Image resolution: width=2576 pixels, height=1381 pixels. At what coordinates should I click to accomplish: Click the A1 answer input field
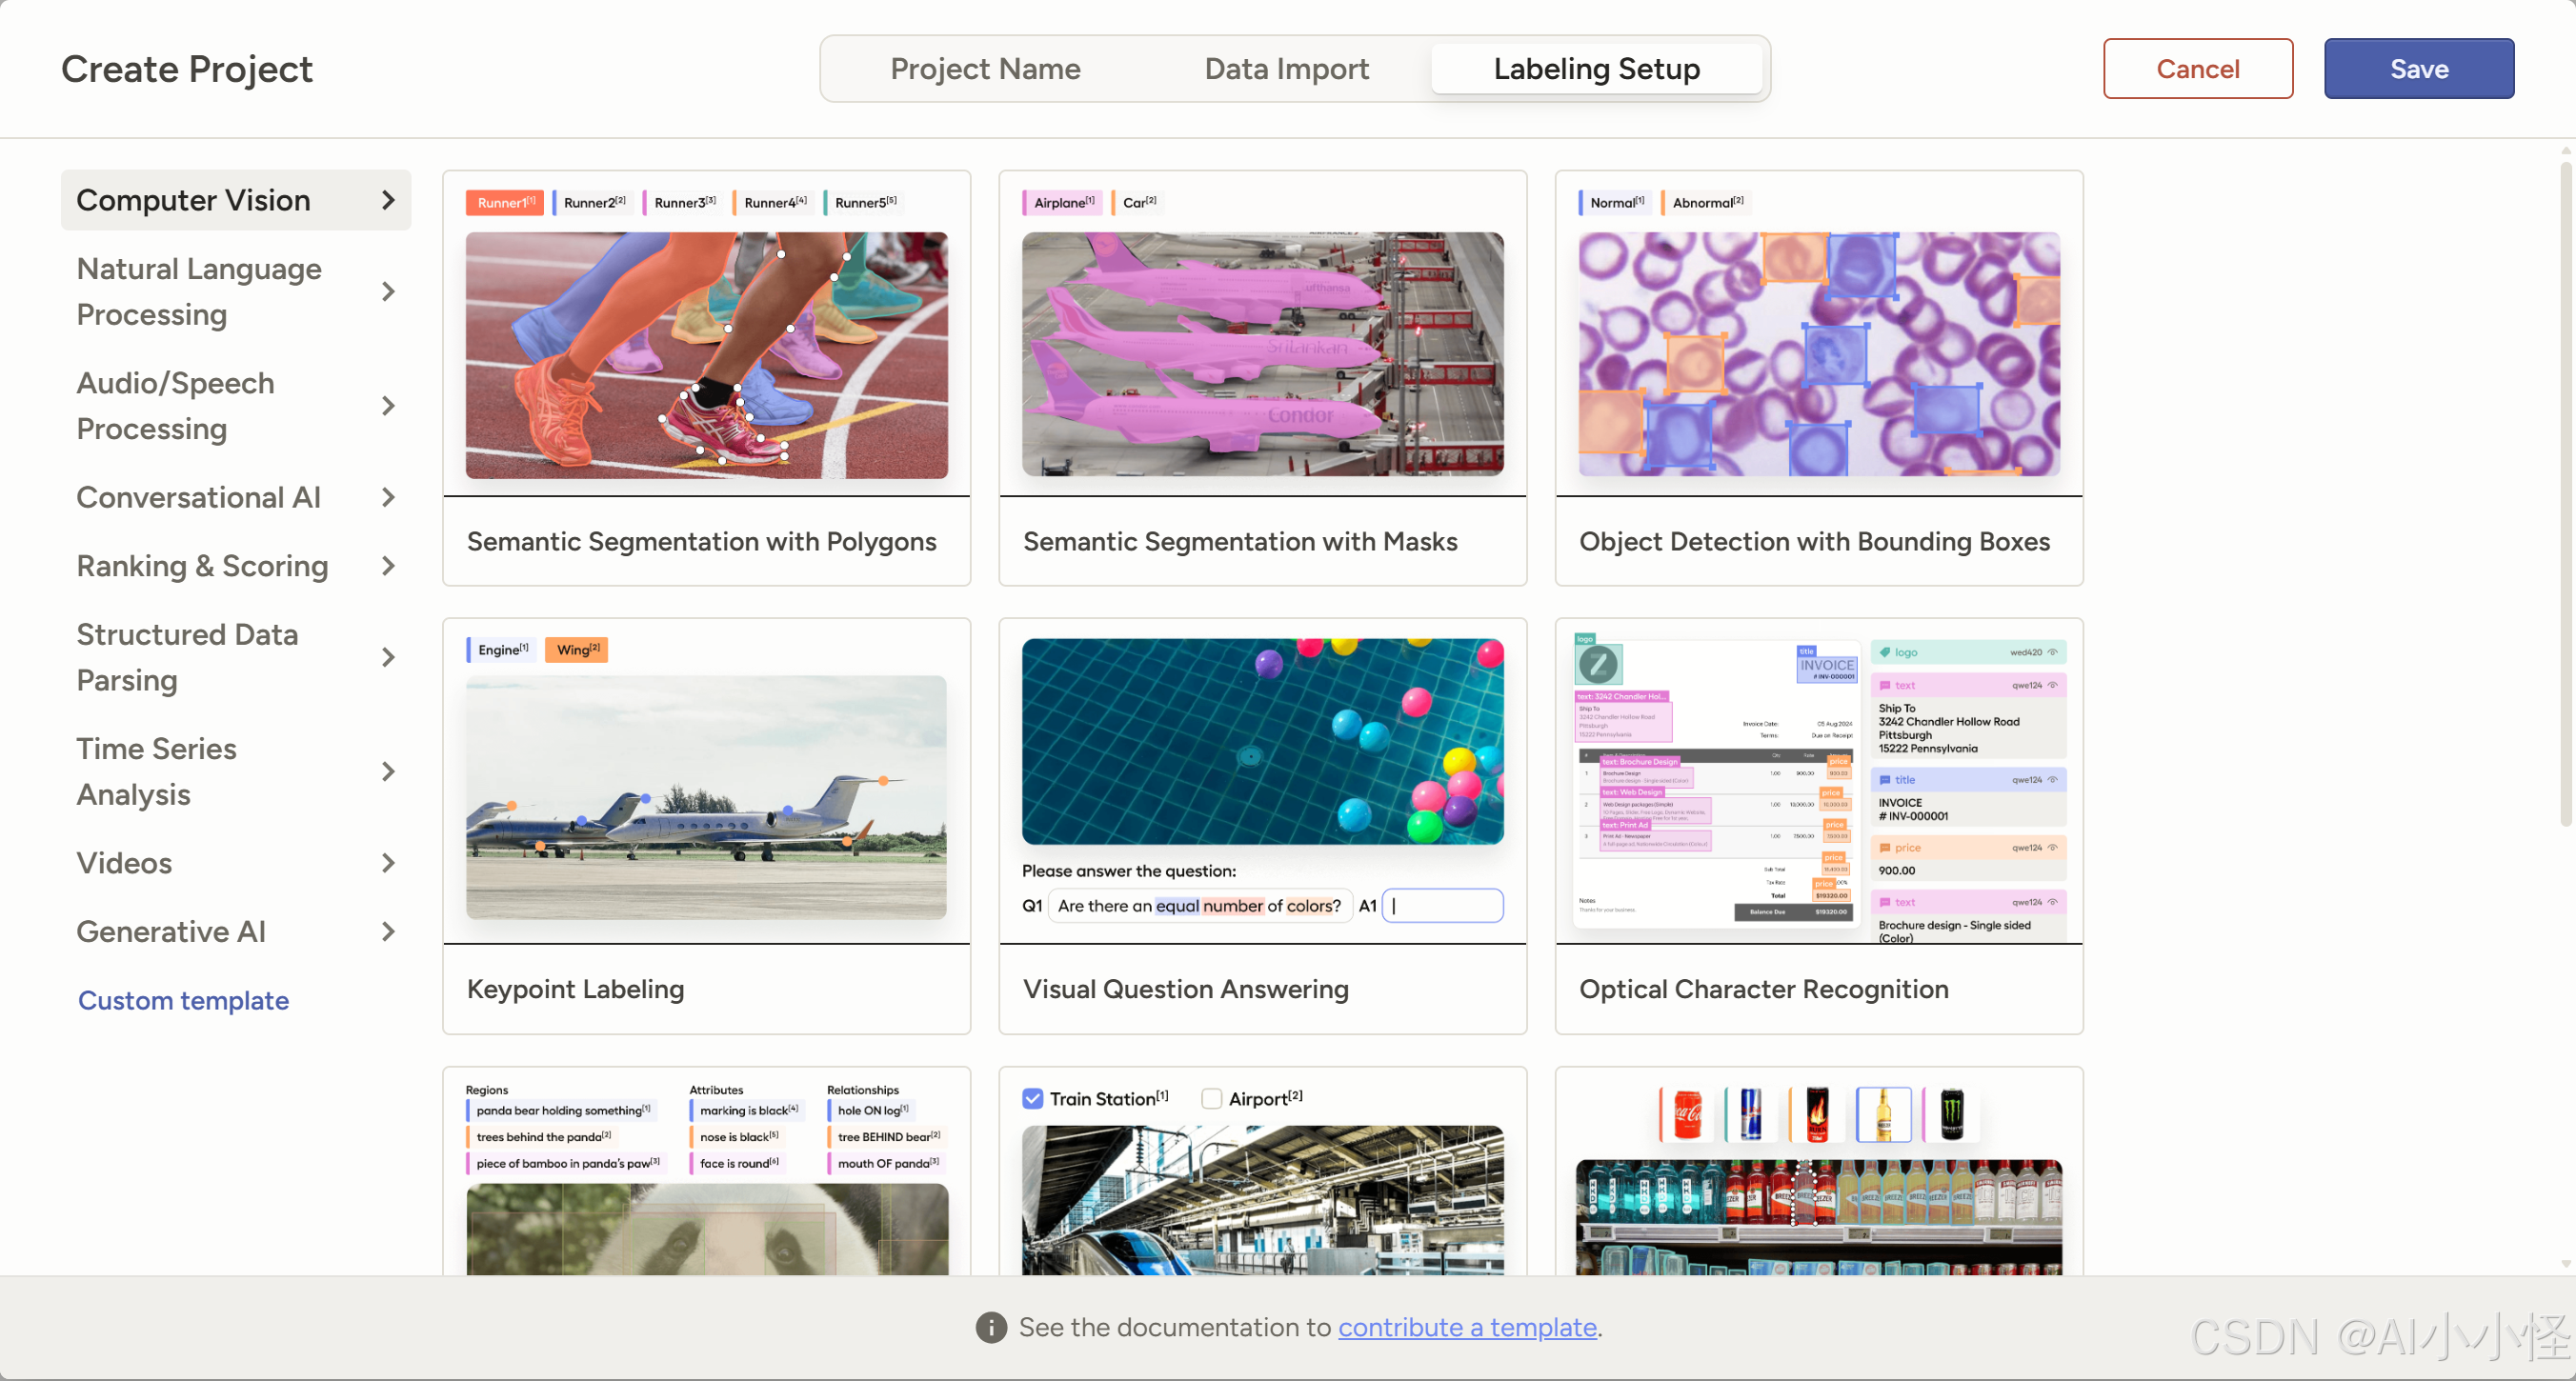click(1443, 905)
